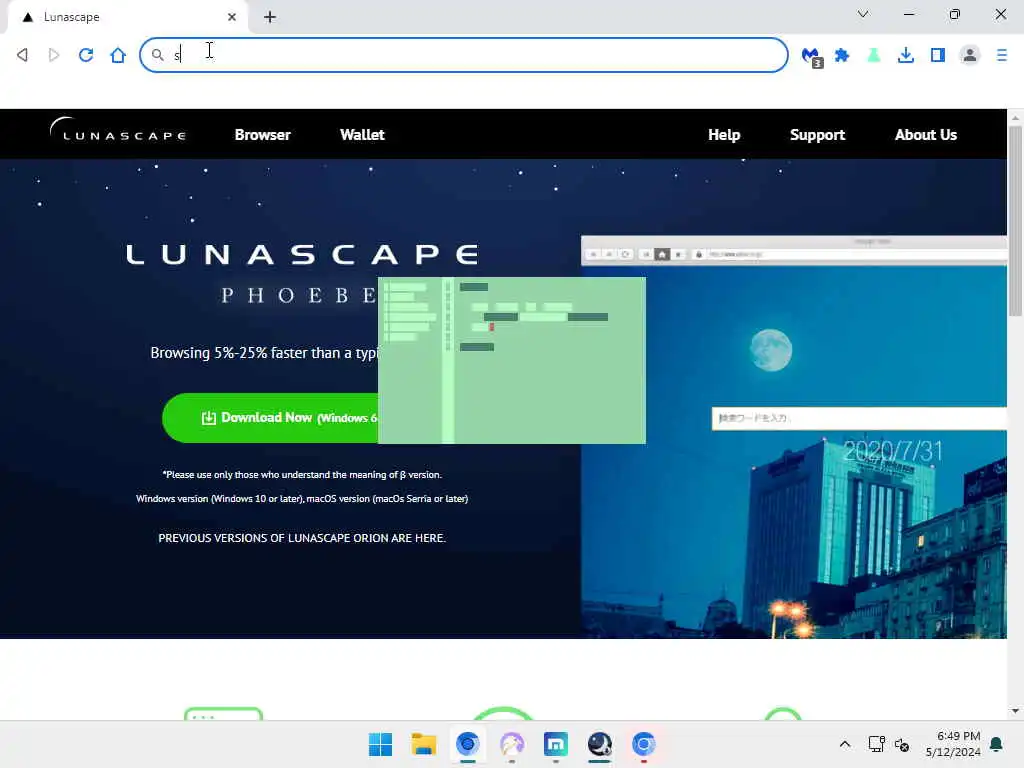Image resolution: width=1024 pixels, height=768 pixels.
Task: Select the Lunascape tab
Action: (x=128, y=17)
